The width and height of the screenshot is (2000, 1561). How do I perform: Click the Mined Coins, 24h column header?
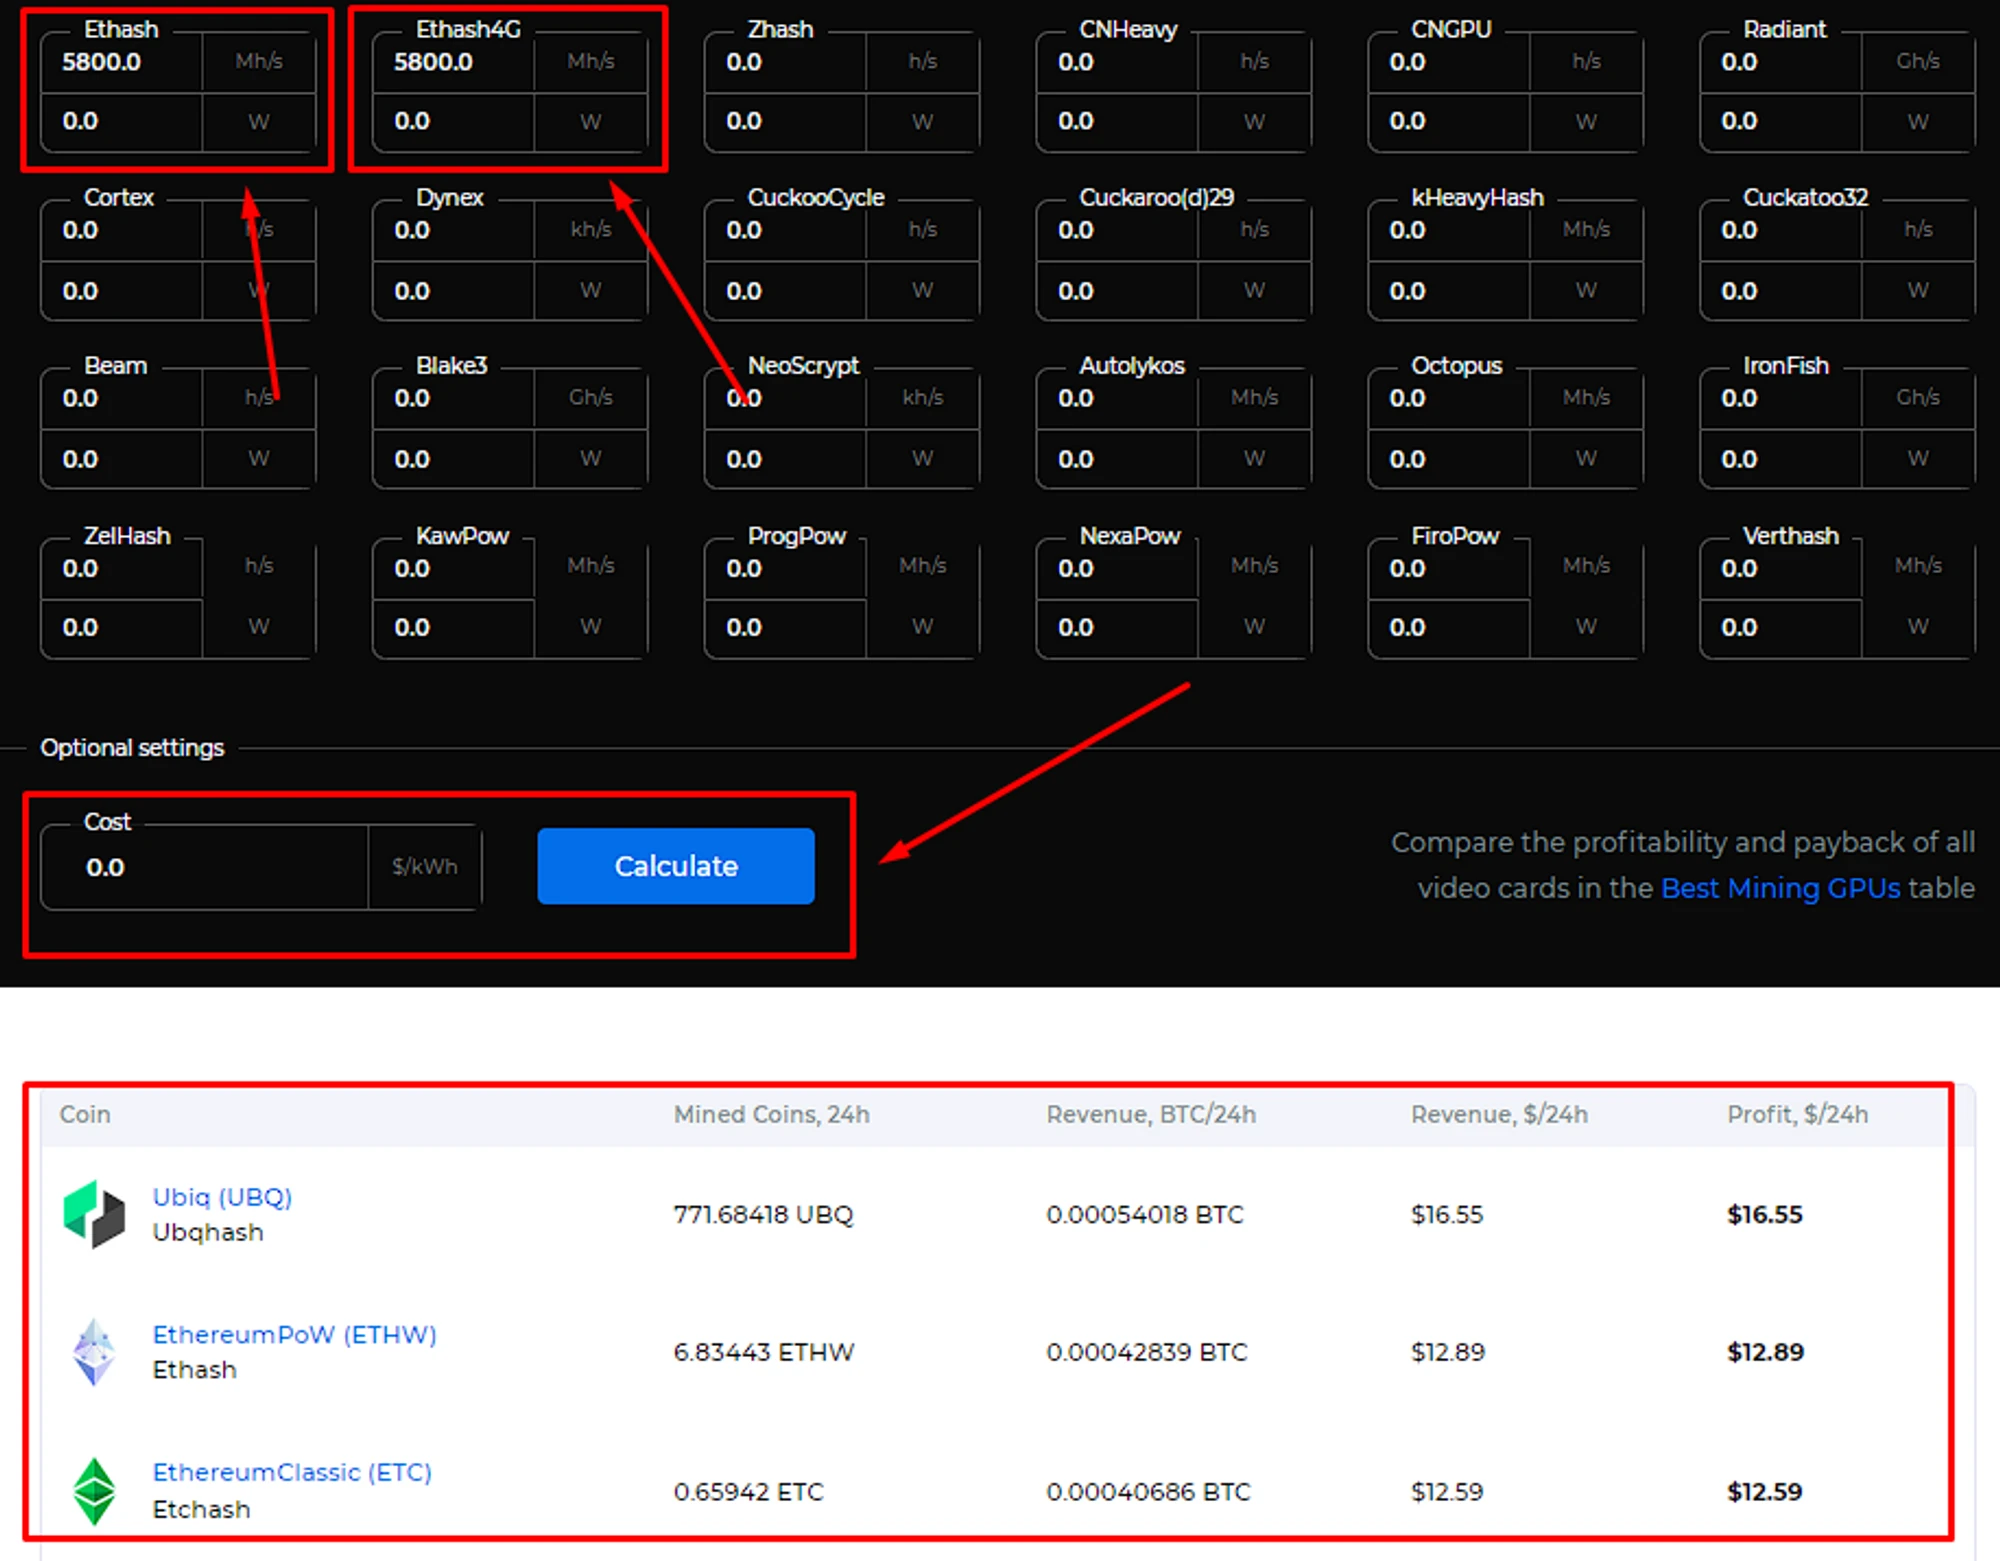tap(771, 1114)
